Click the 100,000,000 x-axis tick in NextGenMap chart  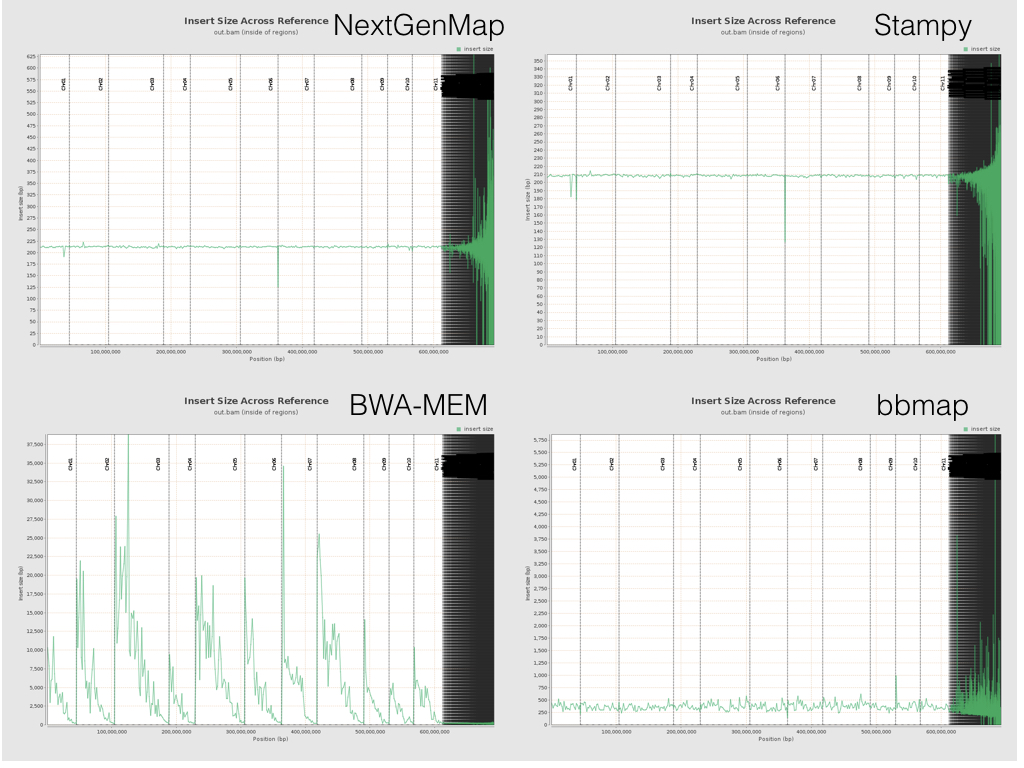coord(105,352)
